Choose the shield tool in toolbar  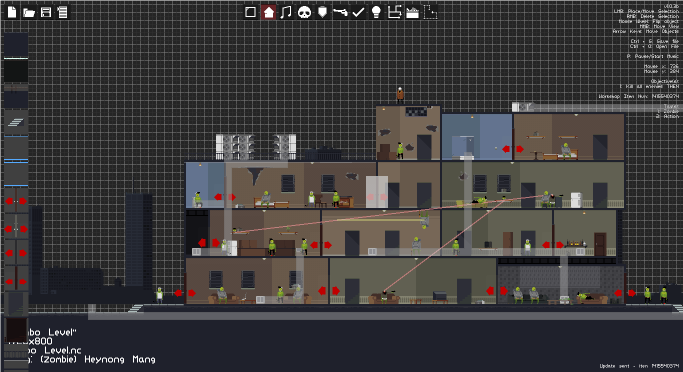[322, 12]
